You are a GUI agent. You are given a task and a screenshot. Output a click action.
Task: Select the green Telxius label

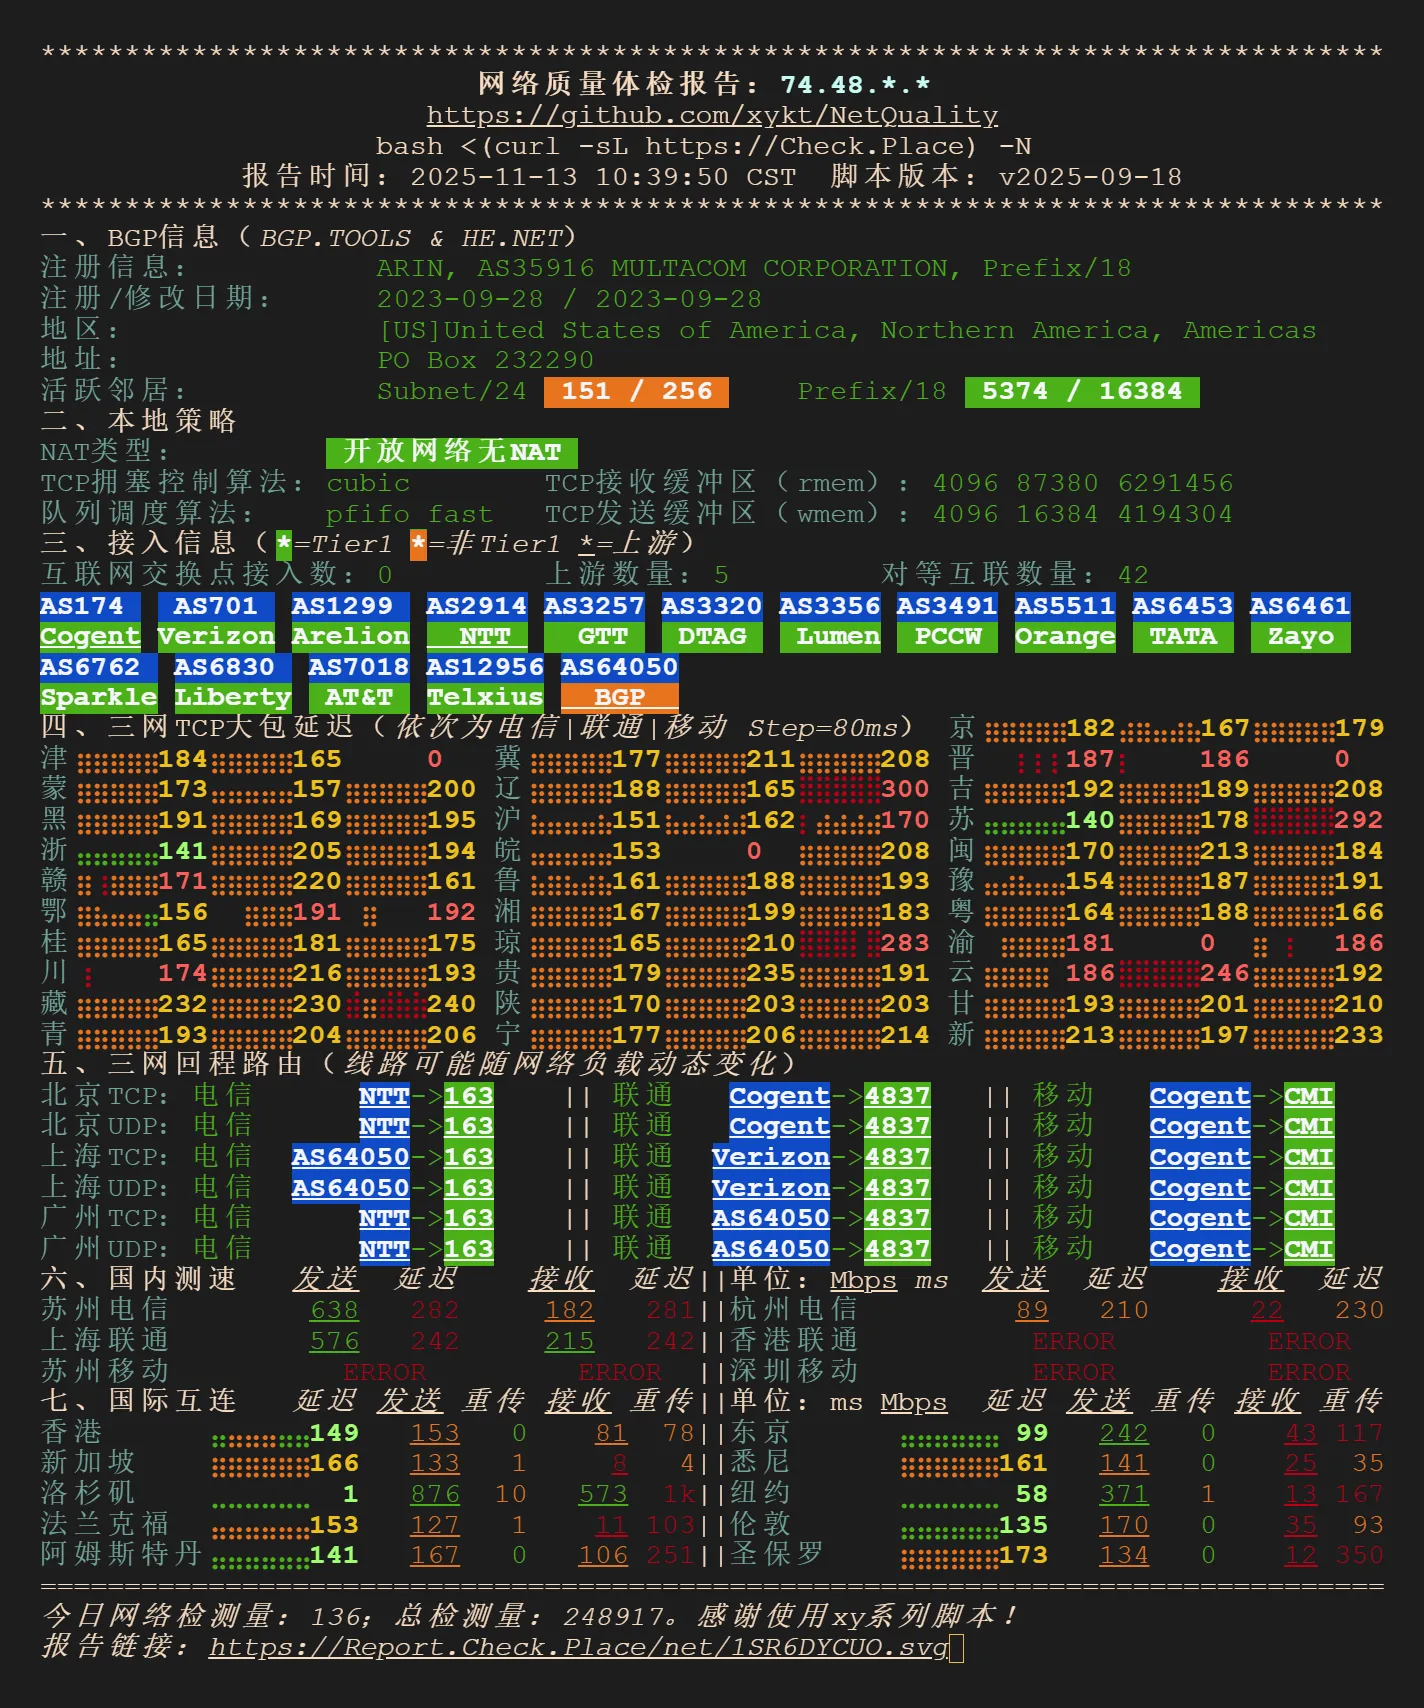point(485,697)
